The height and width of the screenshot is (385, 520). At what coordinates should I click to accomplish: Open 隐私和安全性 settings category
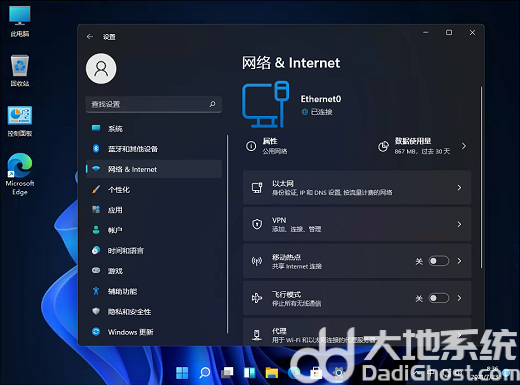(x=154, y=312)
